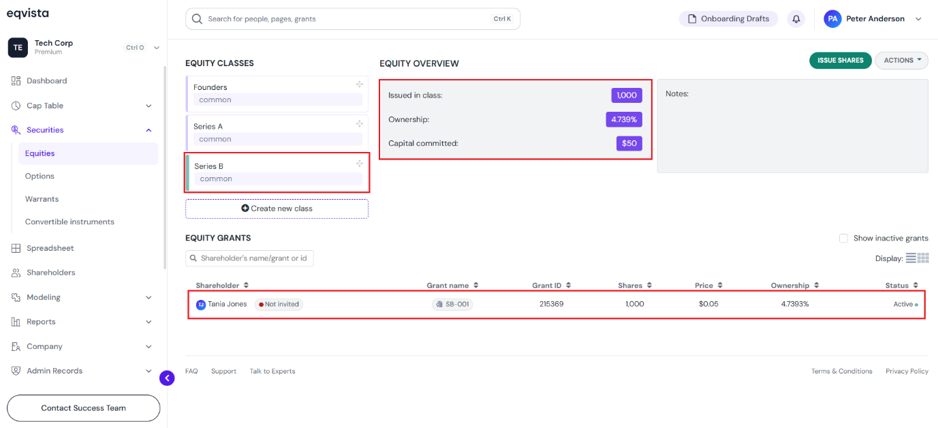Viewport: 938px width, 428px height.
Task: Open Privacy Policy link
Action: [907, 372]
